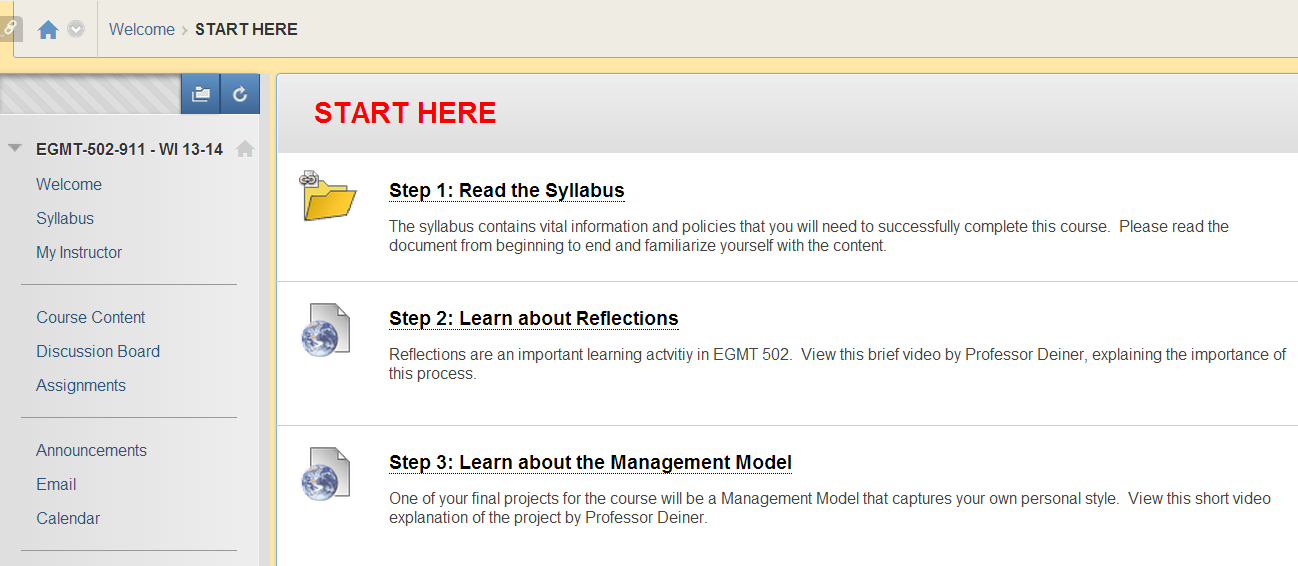Refresh the course menu

[x=240, y=94]
